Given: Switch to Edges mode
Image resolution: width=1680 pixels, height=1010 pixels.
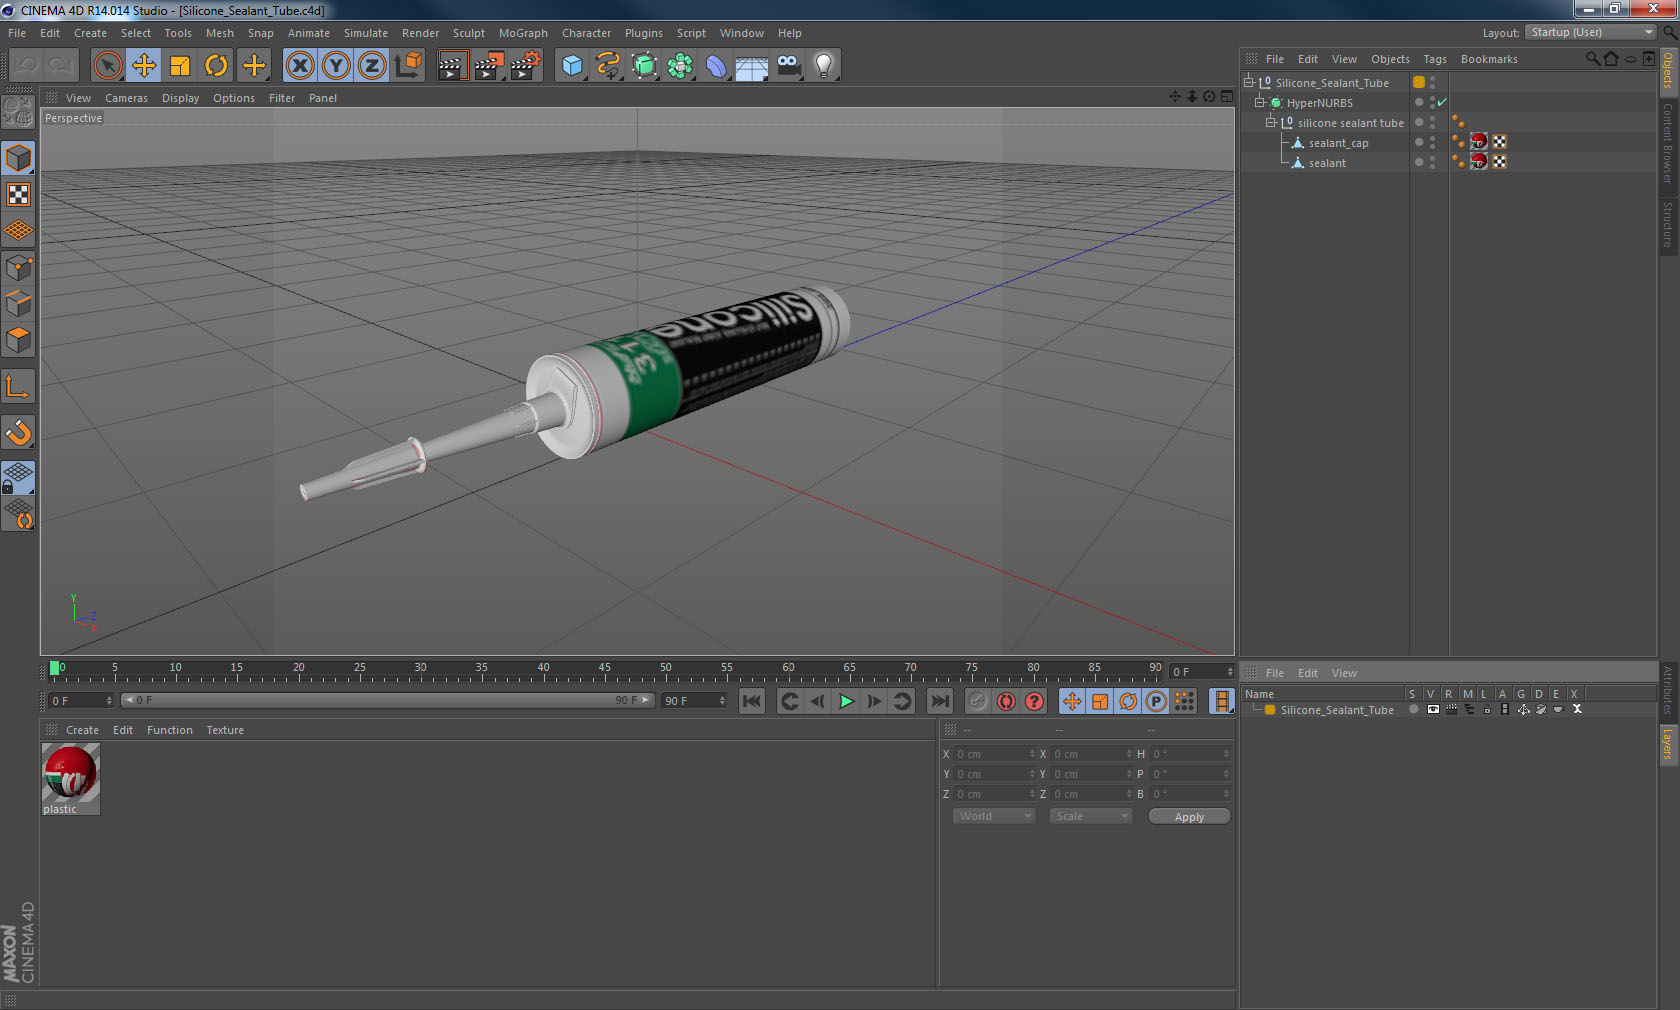Looking at the screenshot, I should (18, 304).
